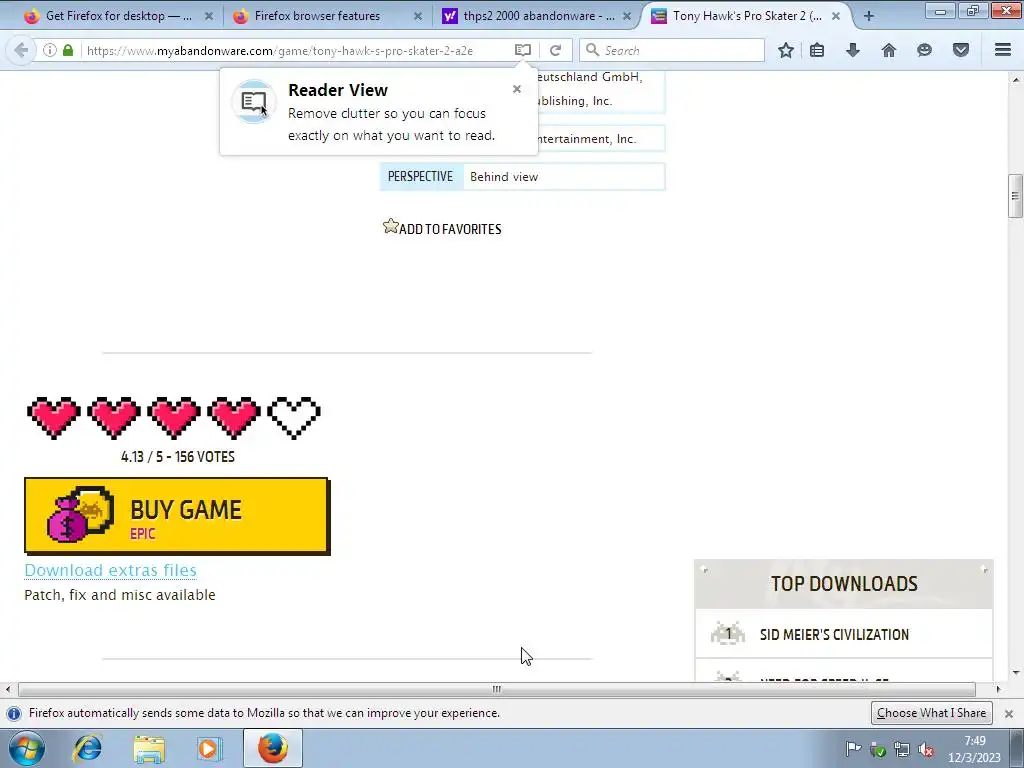Click the info icon in notification bar
This screenshot has height=768, width=1024.
click(x=14, y=713)
